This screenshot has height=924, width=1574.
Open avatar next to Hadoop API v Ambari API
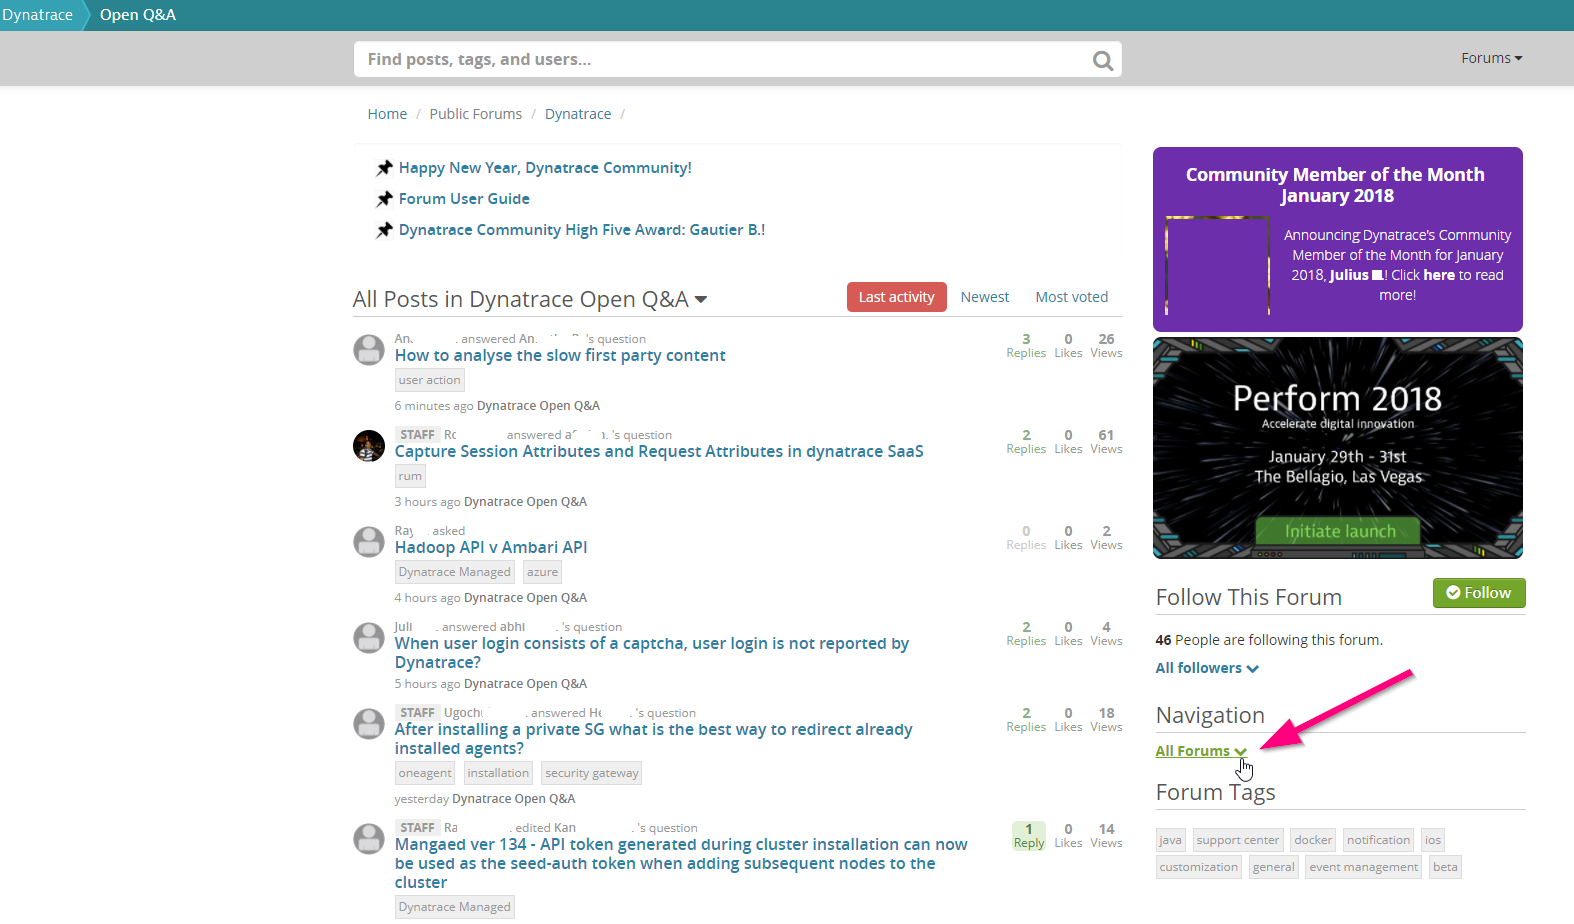369,542
